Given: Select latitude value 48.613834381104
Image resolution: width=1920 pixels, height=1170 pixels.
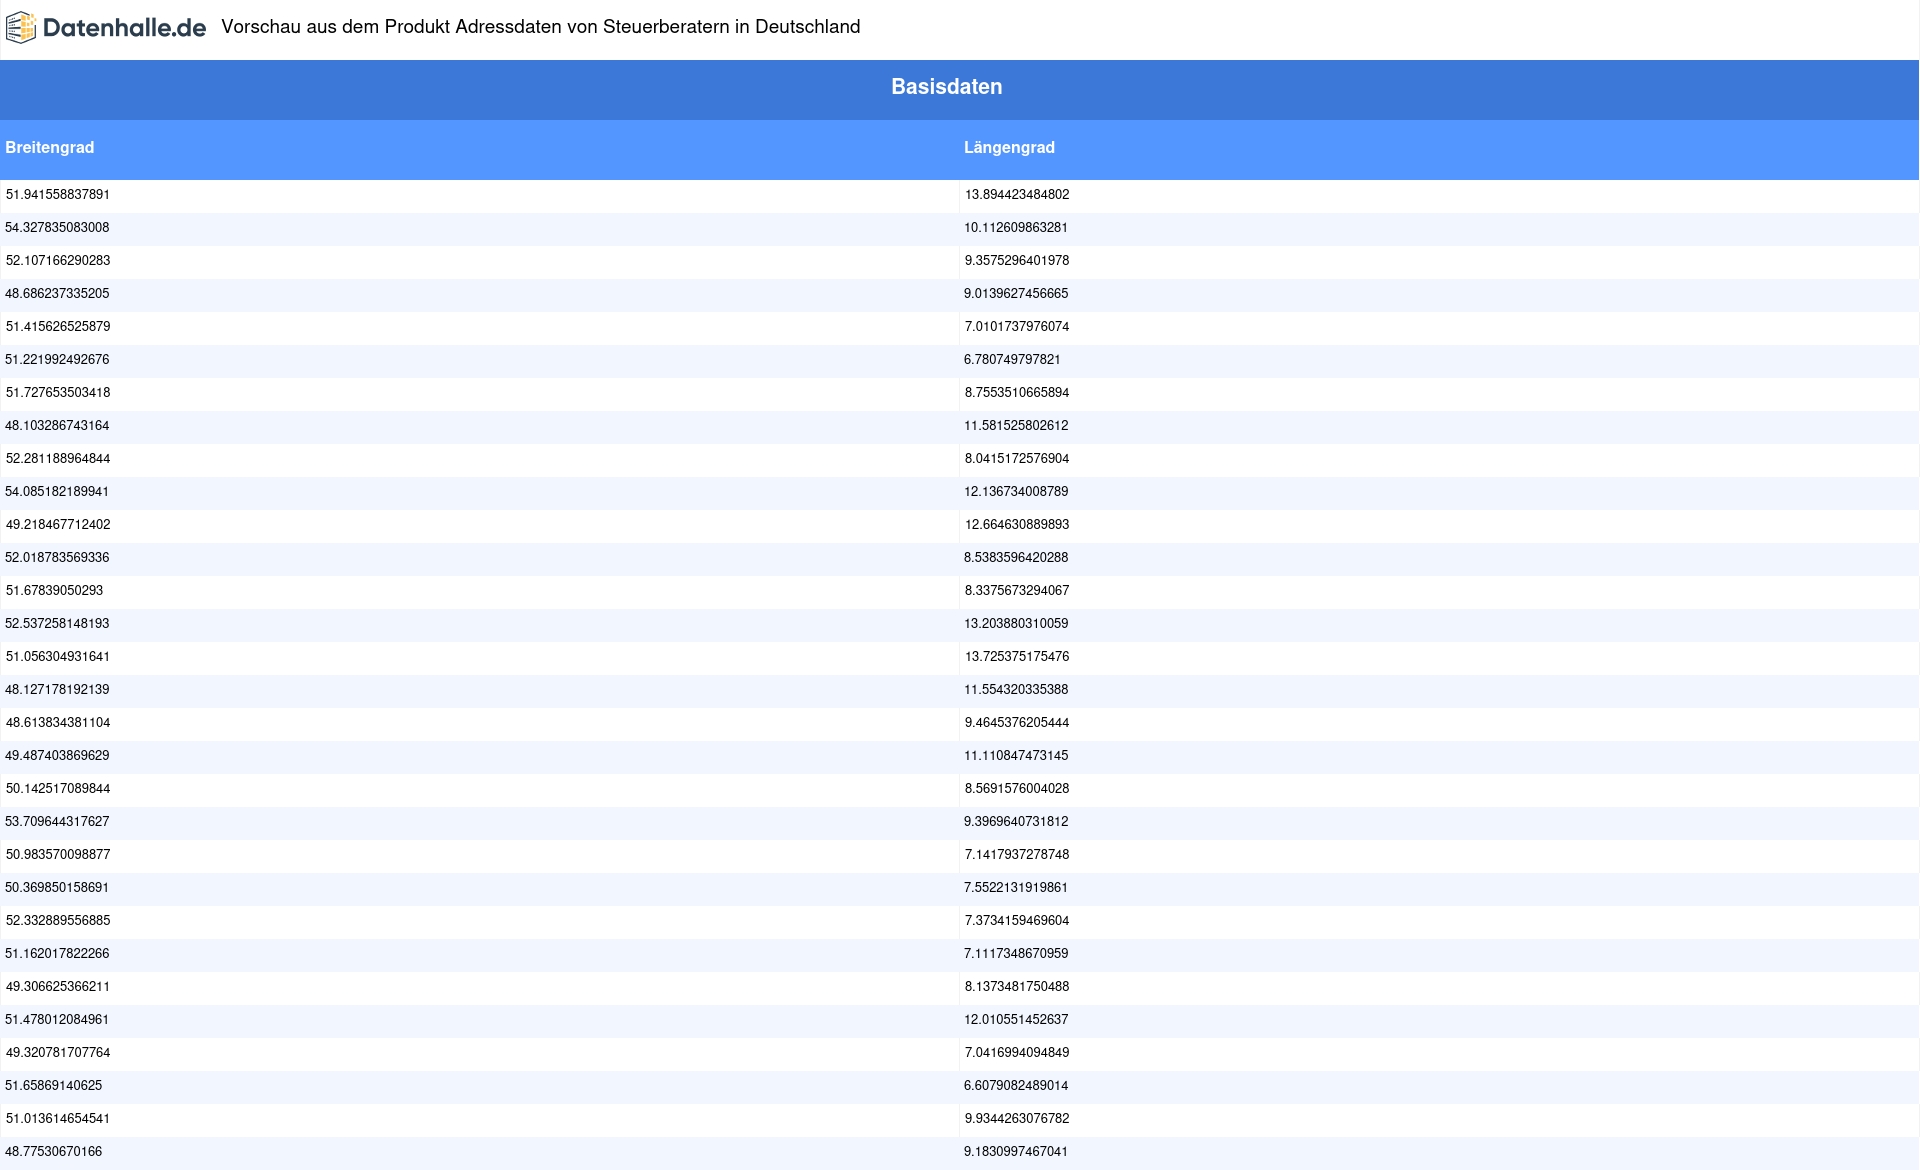Looking at the screenshot, I should click(x=58, y=723).
